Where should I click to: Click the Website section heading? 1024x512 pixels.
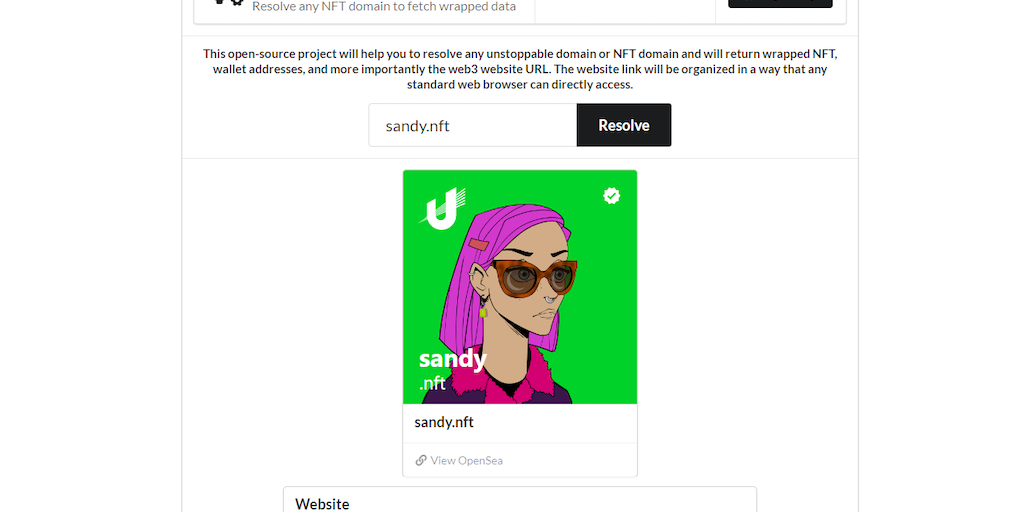coord(322,504)
